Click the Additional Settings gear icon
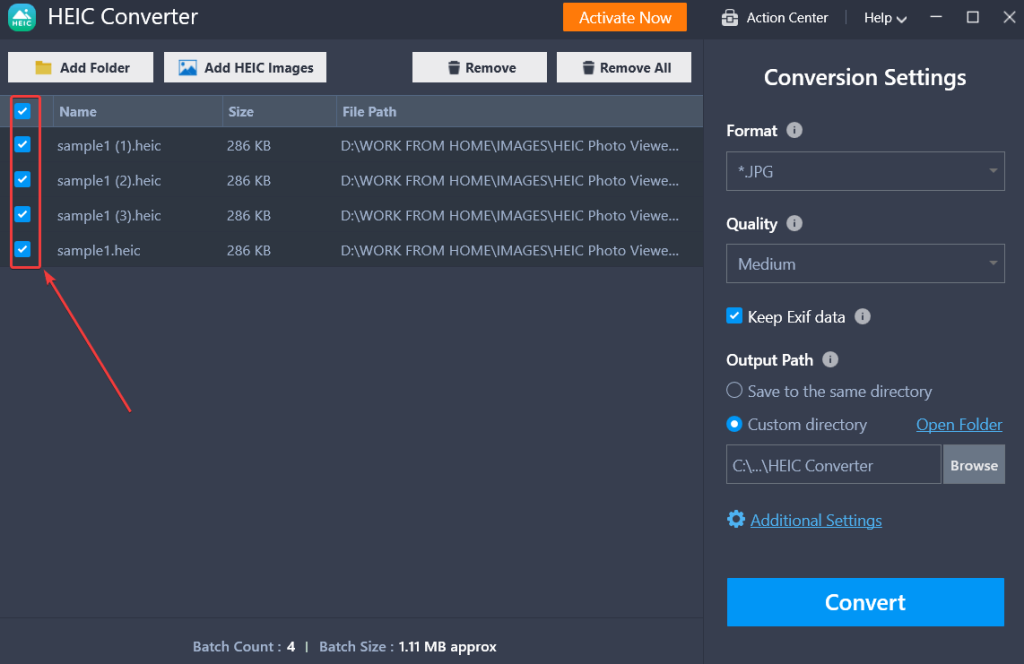Viewport: 1024px width, 664px height. 736,520
